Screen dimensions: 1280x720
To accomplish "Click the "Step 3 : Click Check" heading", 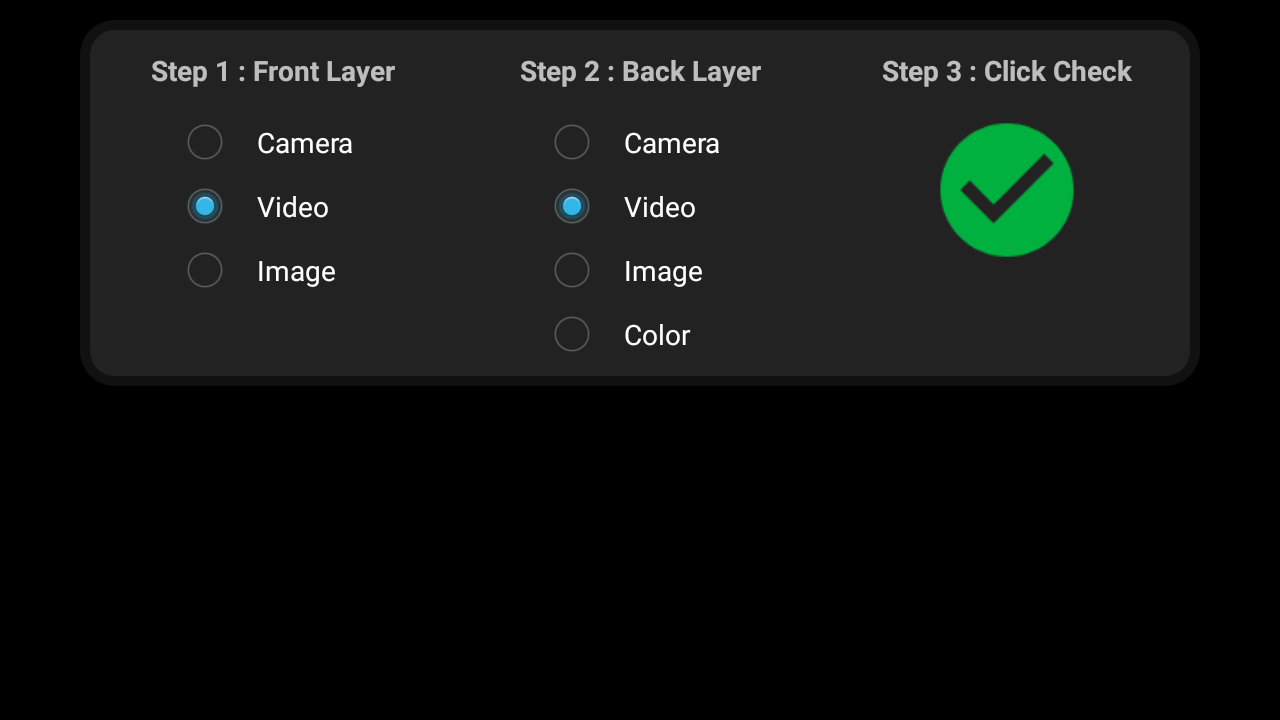I will (x=1007, y=72).
